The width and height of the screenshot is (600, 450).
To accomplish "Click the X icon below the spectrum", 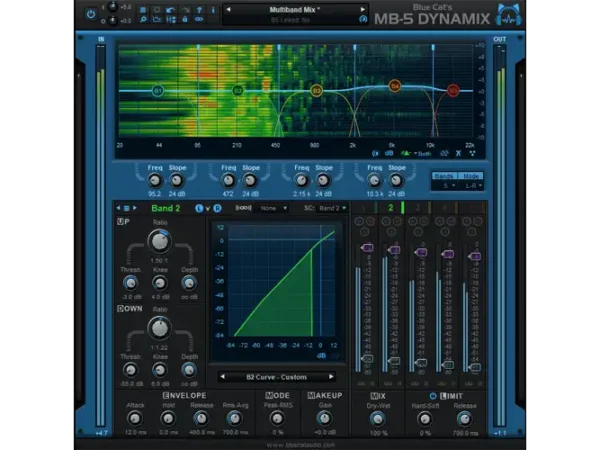I will tap(458, 153).
